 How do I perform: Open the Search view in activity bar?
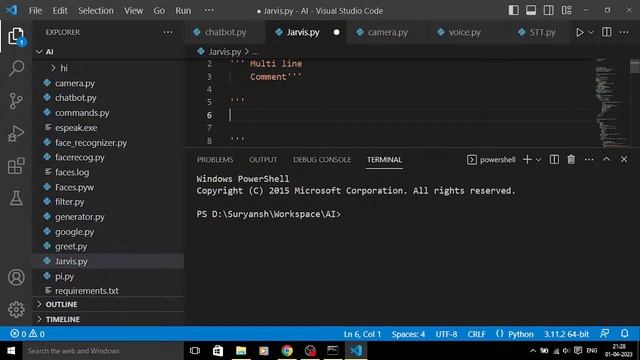point(16,68)
